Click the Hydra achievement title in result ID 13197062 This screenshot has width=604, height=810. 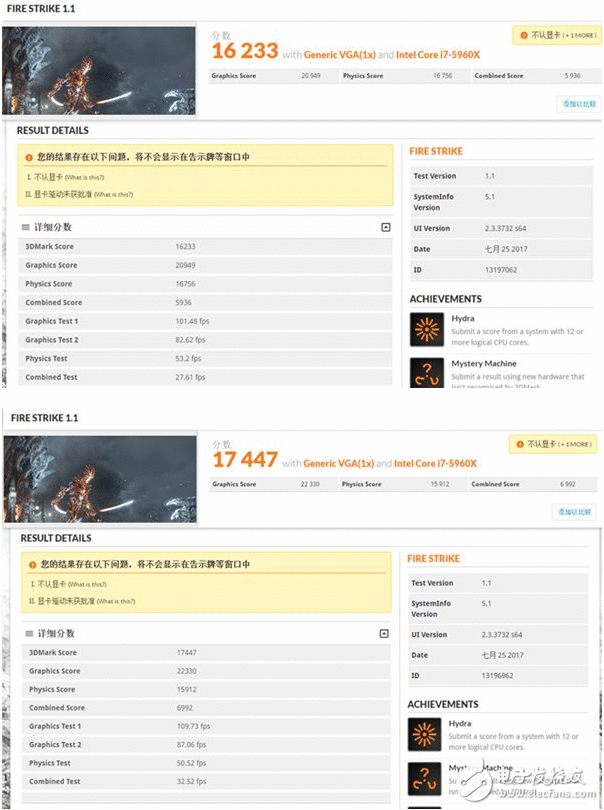point(463,319)
